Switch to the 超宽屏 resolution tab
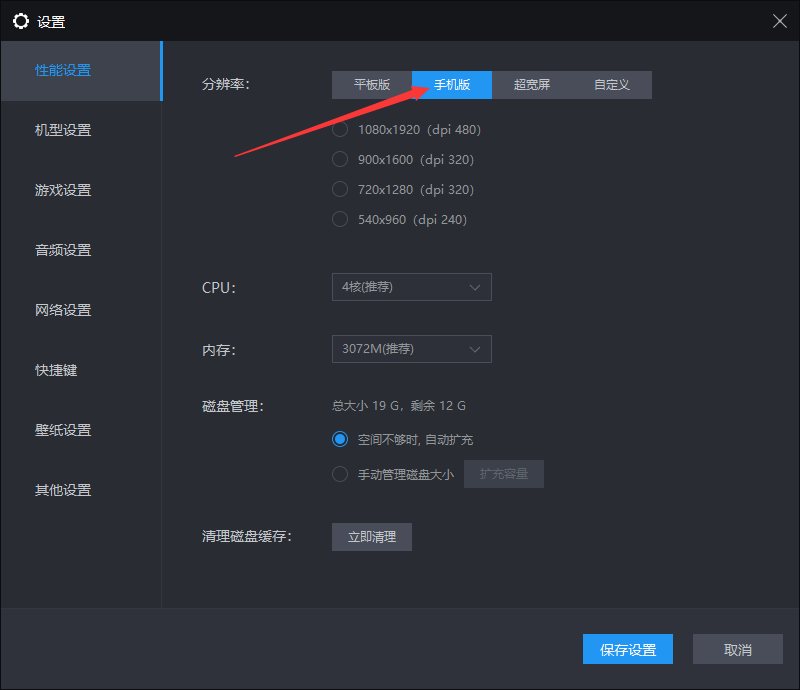Screen dimensions: 800x690 point(532,85)
